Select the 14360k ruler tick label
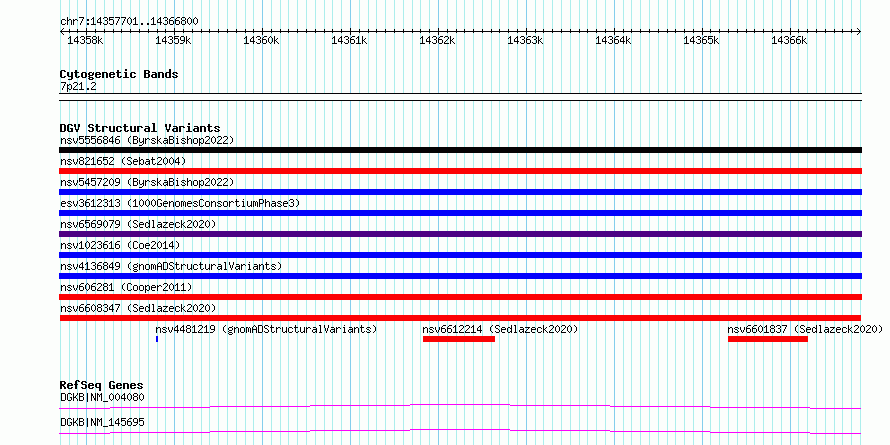890x445 pixels. [x=261, y=40]
